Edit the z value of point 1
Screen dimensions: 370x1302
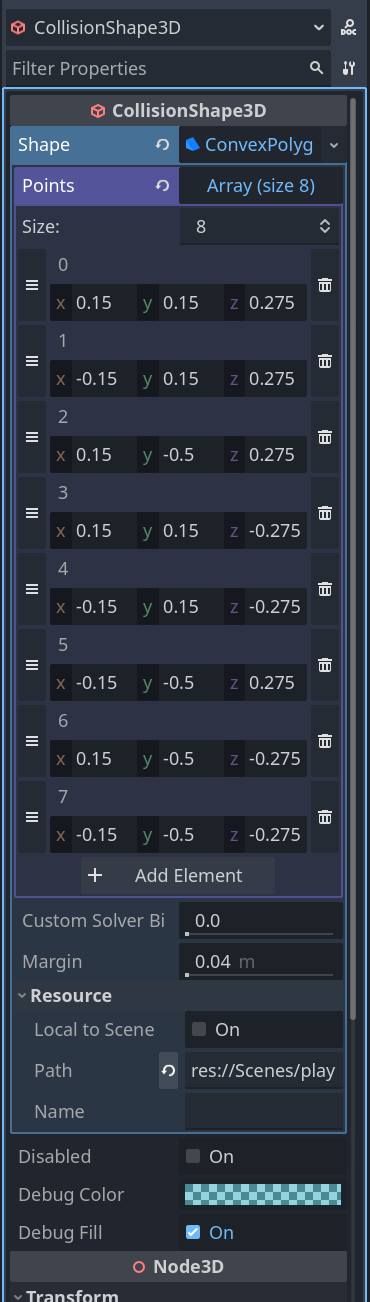[x=266, y=379]
